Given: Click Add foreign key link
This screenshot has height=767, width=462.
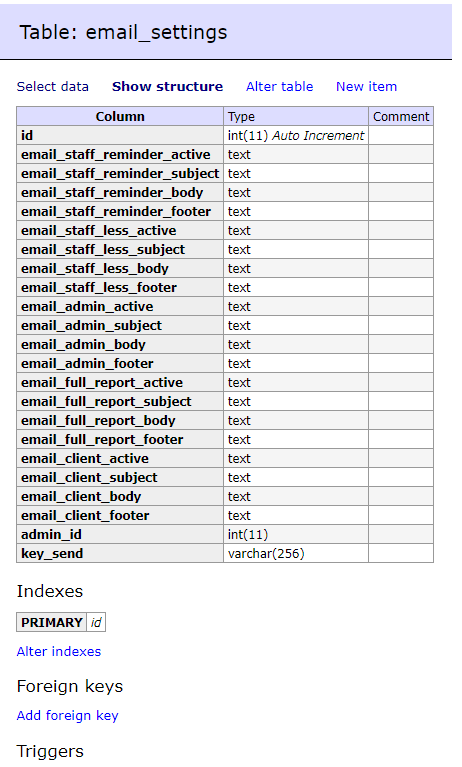Looking at the screenshot, I should pos(68,716).
